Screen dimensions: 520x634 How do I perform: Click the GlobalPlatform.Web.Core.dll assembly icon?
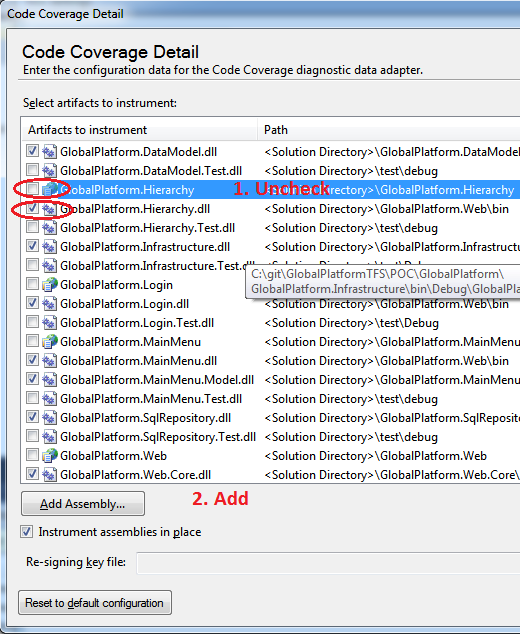pyautogui.click(x=49, y=475)
